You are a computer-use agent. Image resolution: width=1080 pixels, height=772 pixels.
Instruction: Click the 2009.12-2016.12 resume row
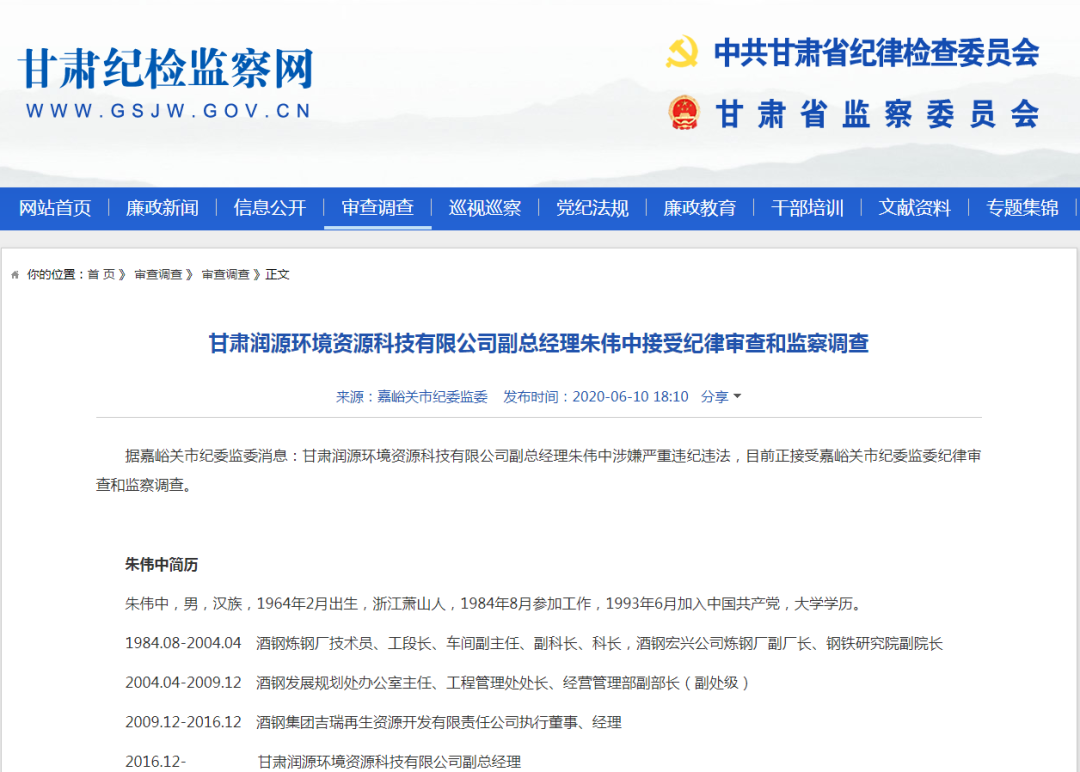click(x=373, y=722)
